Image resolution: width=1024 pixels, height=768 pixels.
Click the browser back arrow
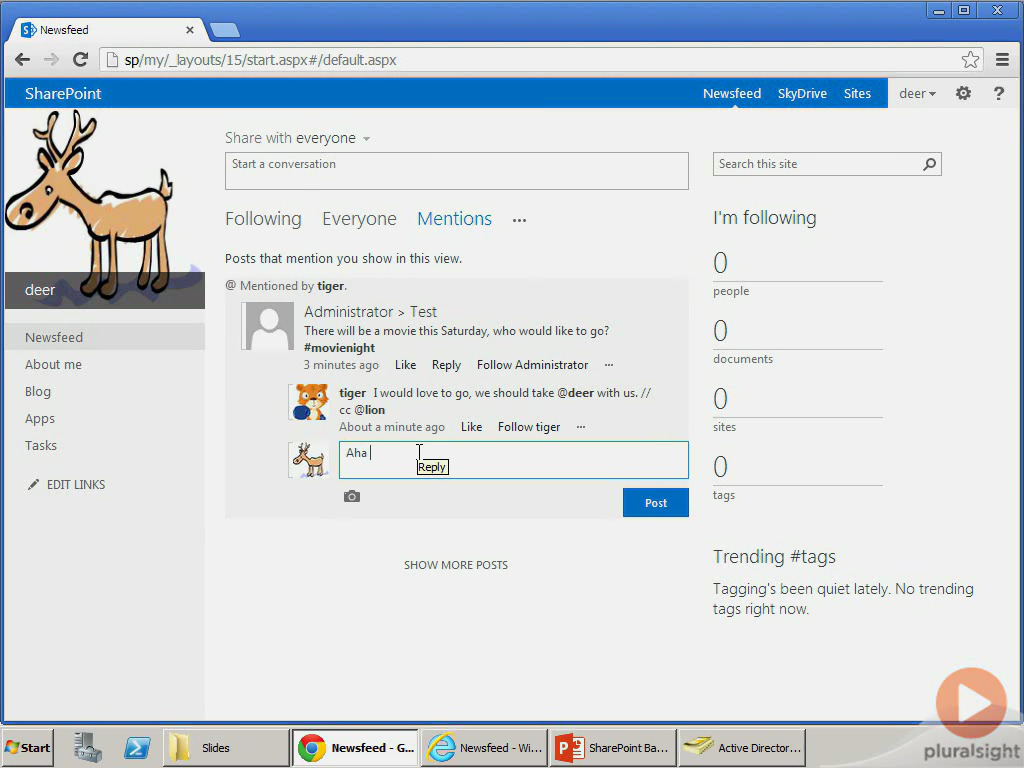pos(22,60)
